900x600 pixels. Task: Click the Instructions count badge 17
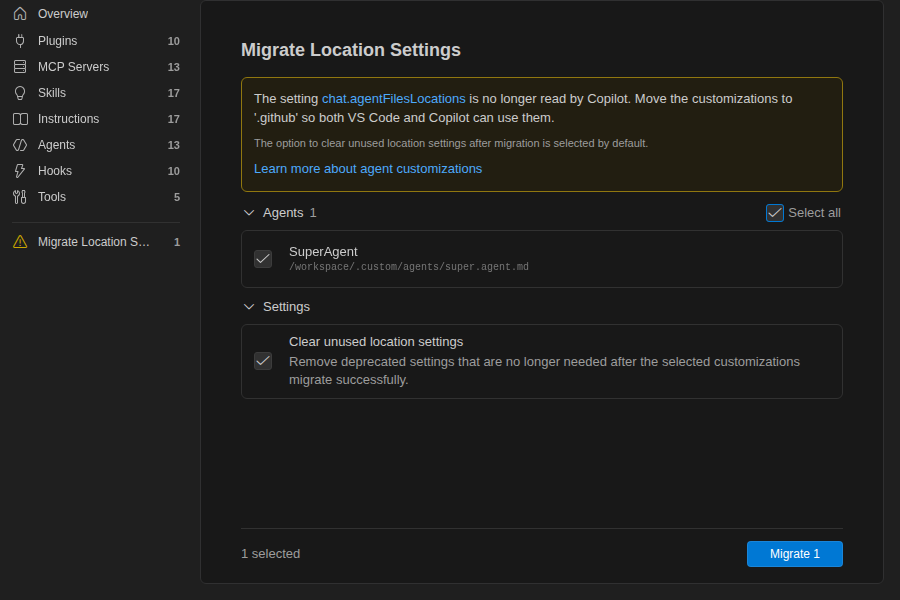pos(173,119)
